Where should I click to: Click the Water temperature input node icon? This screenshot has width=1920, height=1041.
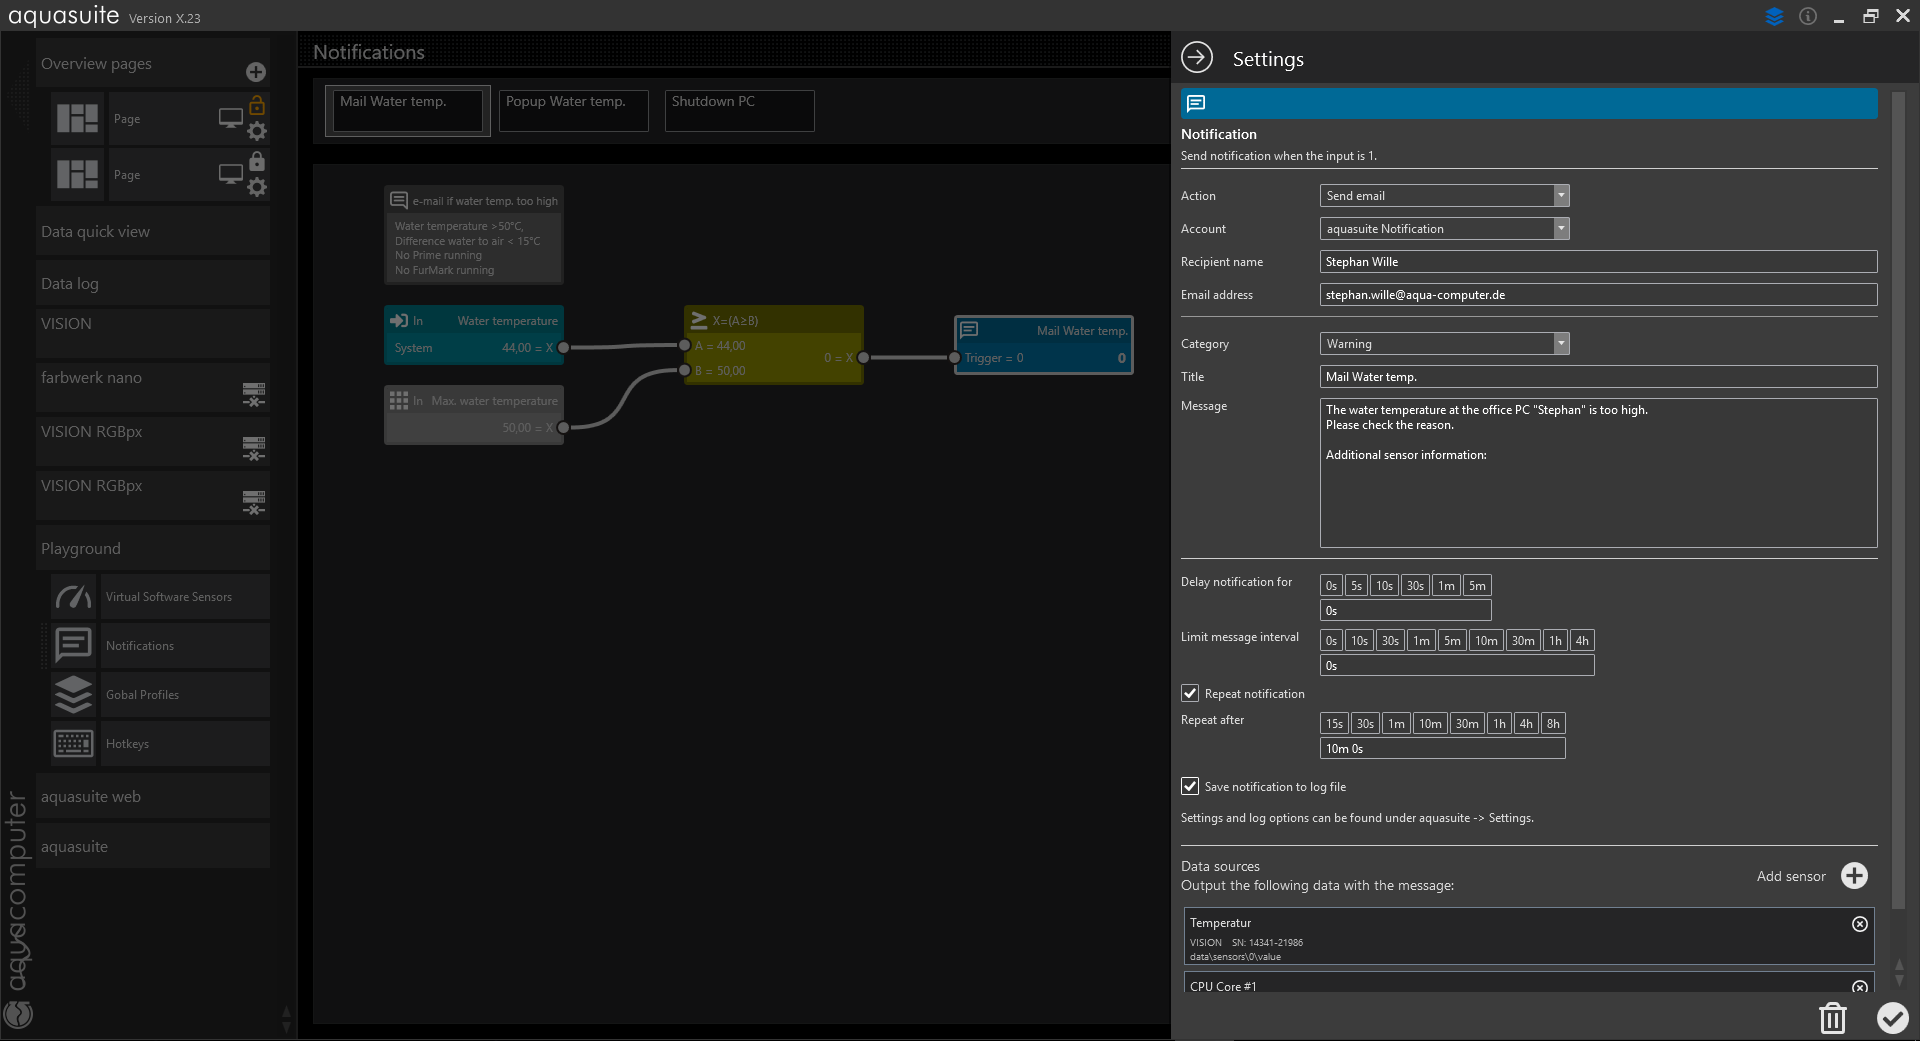click(399, 320)
